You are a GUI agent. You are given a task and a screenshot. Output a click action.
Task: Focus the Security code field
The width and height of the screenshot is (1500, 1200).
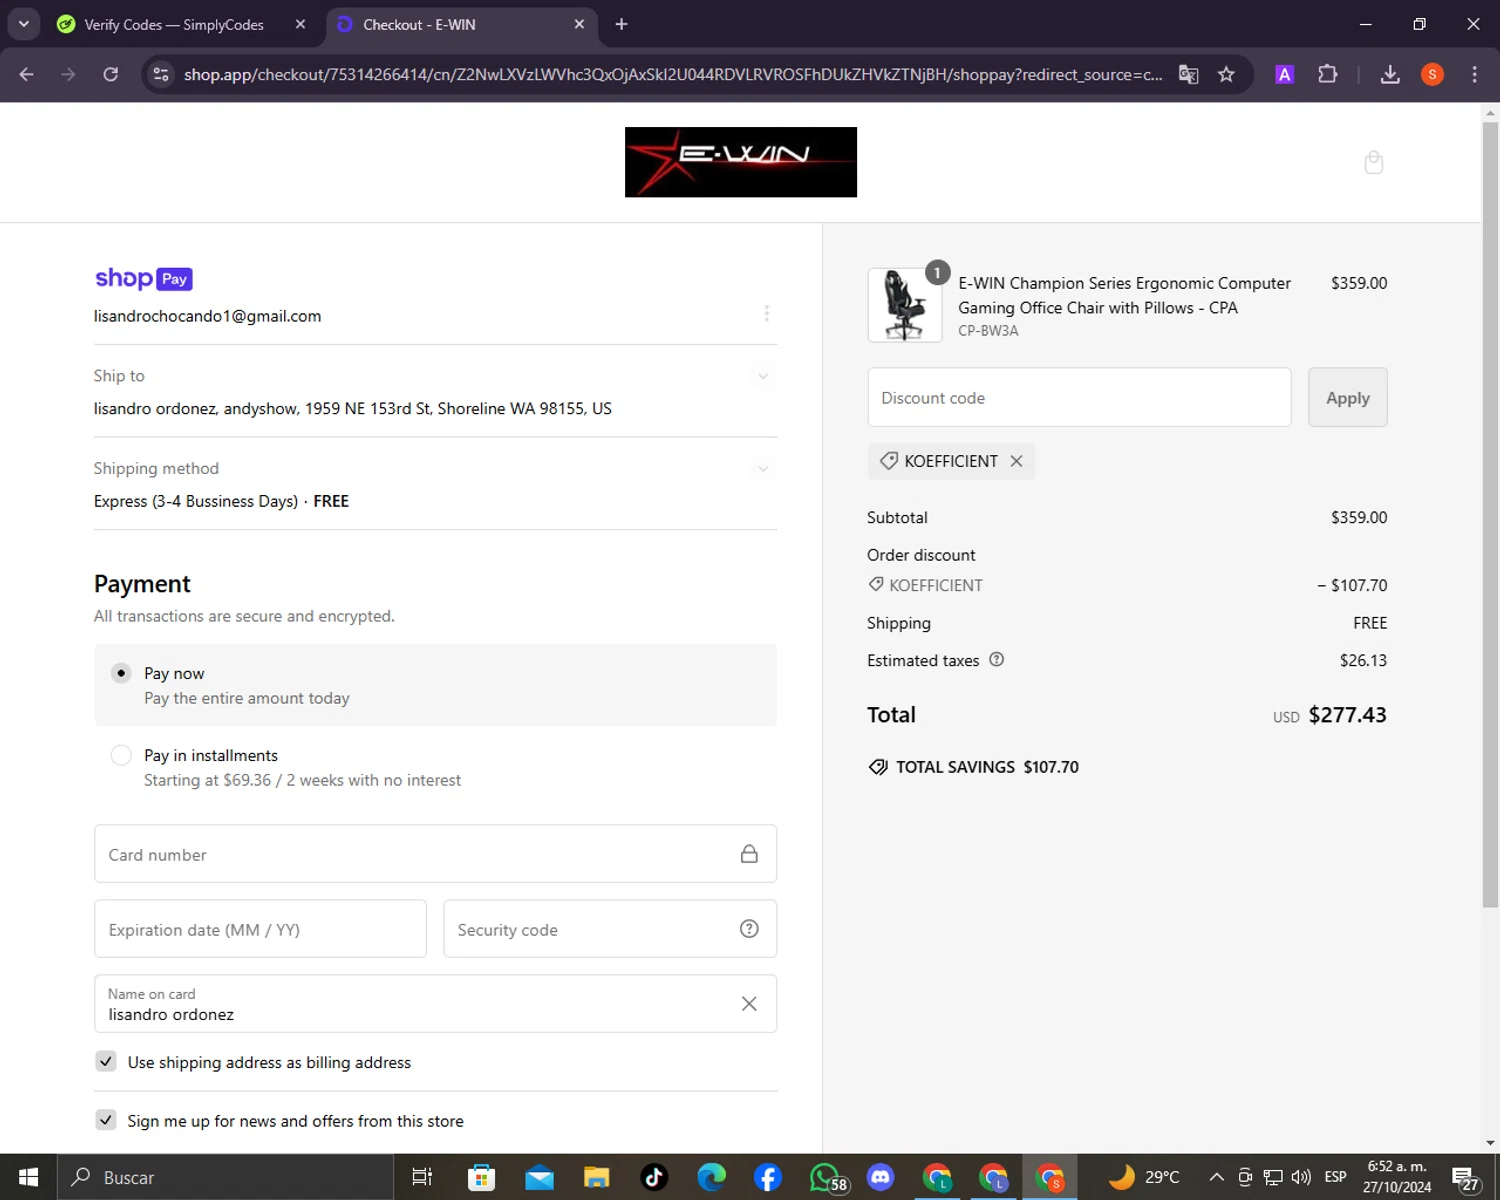click(610, 929)
